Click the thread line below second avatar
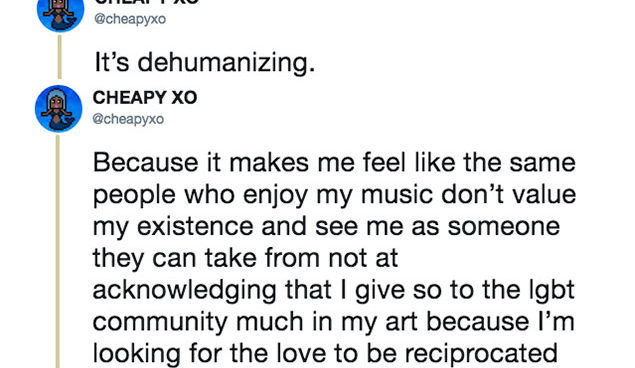635x368 pixels. 58,251
